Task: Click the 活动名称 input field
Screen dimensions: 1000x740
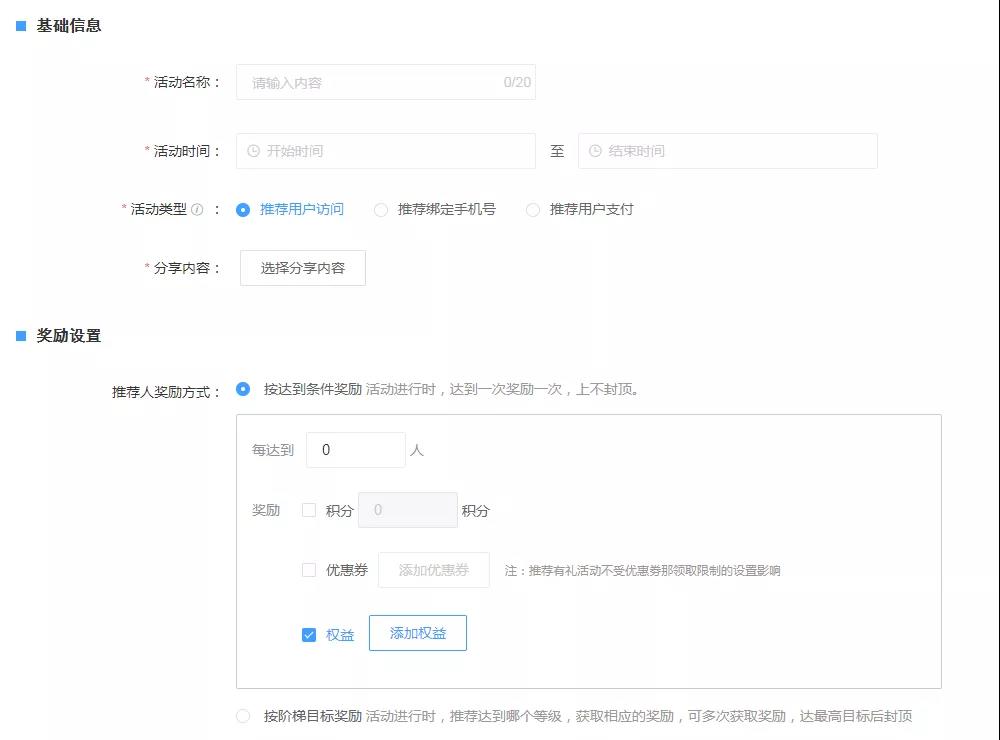Action: 386,82
